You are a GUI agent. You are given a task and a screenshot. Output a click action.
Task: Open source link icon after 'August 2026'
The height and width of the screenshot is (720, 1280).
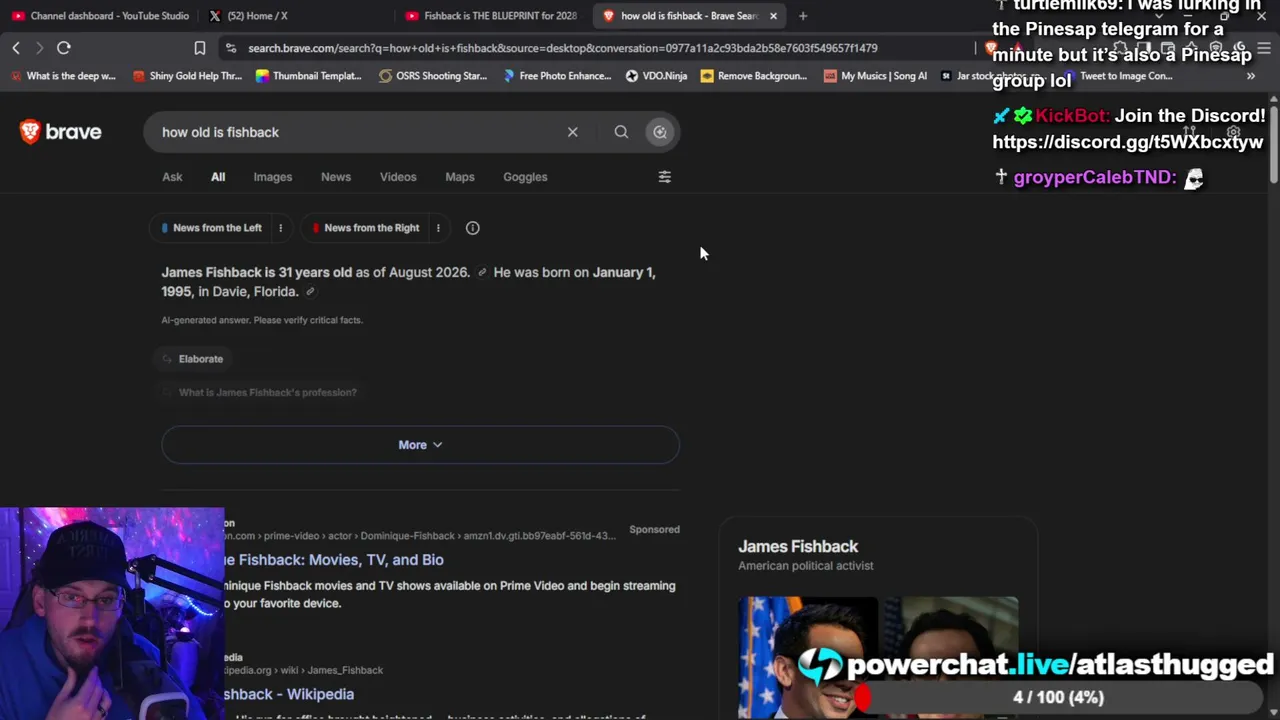(x=482, y=272)
